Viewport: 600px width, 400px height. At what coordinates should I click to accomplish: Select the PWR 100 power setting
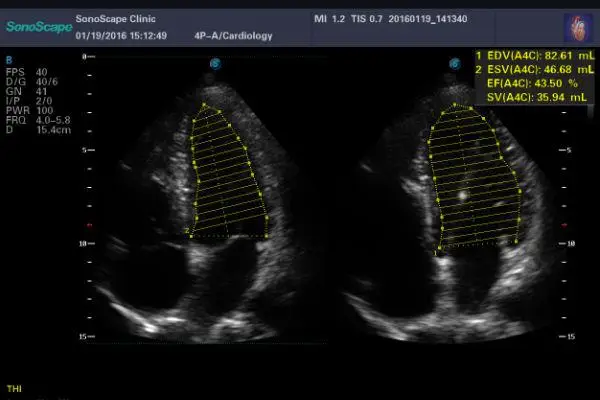point(26,111)
